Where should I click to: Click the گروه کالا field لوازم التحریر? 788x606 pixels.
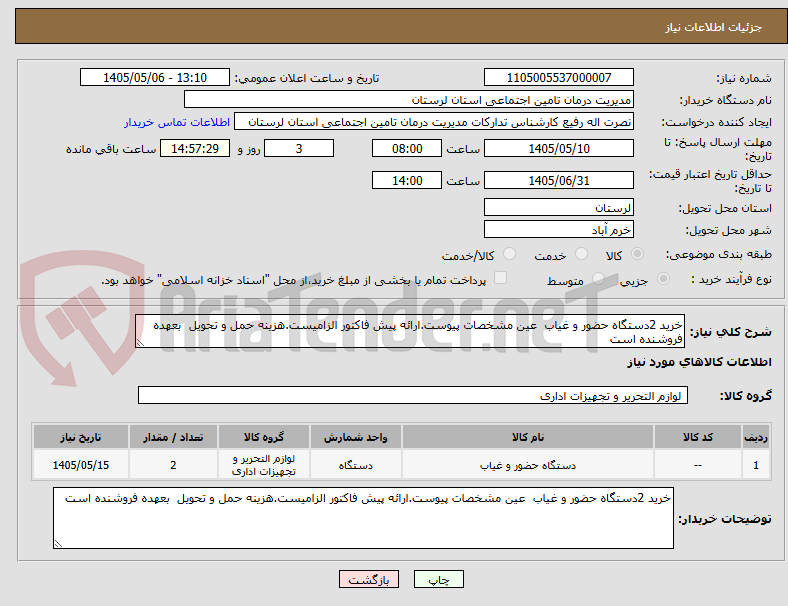413,395
